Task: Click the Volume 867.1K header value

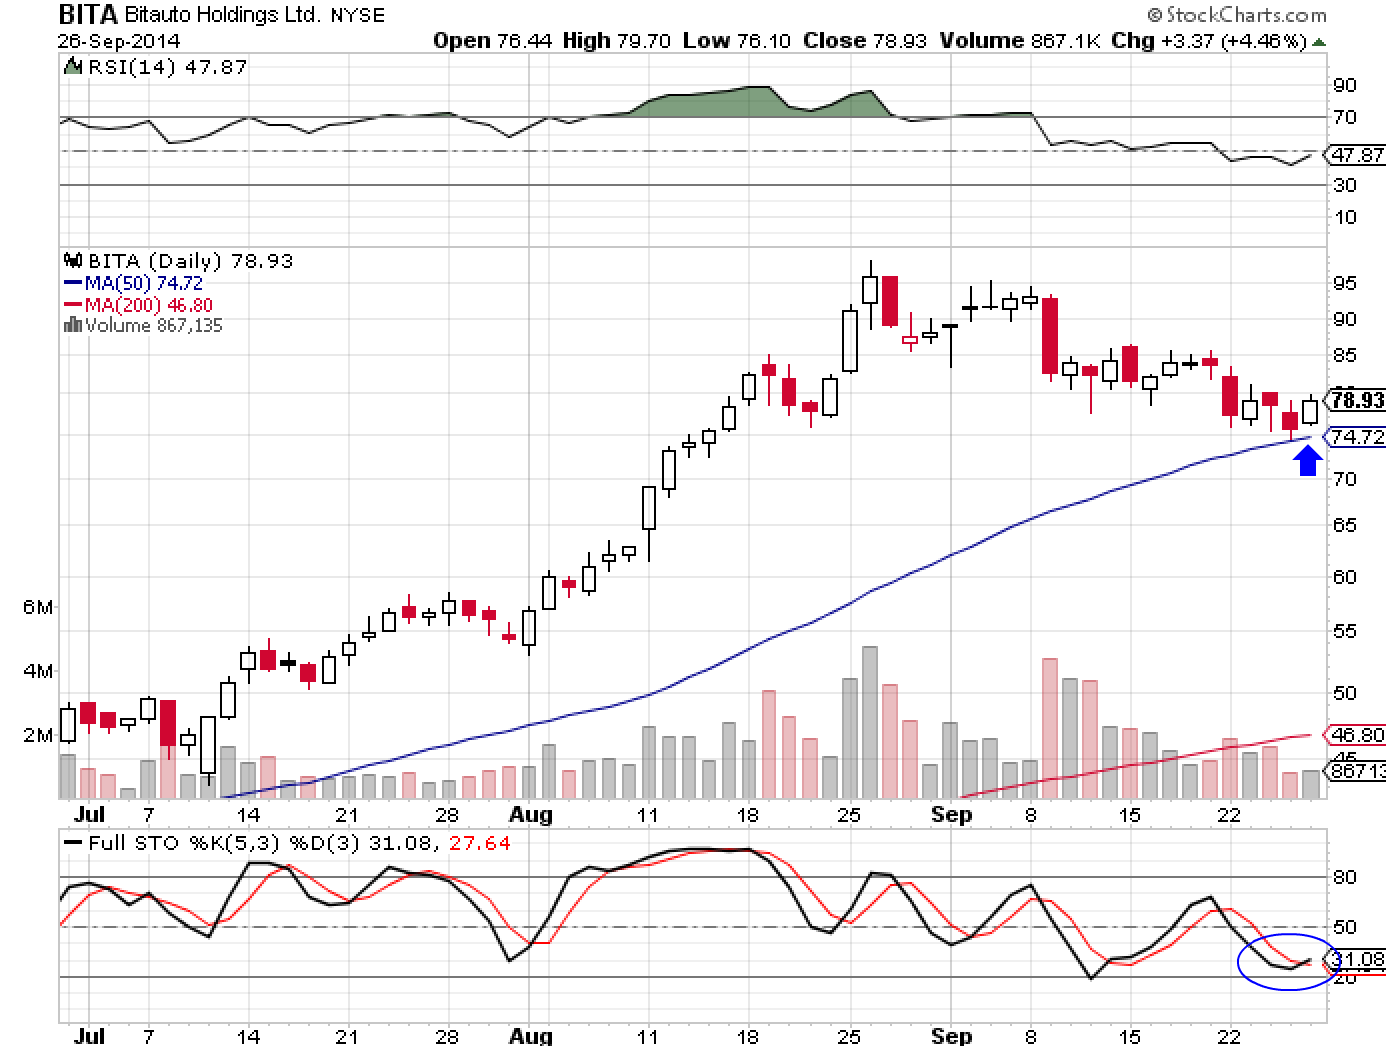Action: (x=1019, y=41)
